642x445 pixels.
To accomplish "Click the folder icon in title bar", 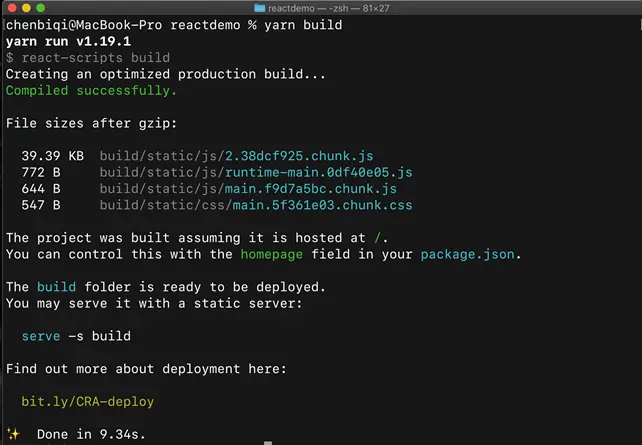I will coord(260,8).
